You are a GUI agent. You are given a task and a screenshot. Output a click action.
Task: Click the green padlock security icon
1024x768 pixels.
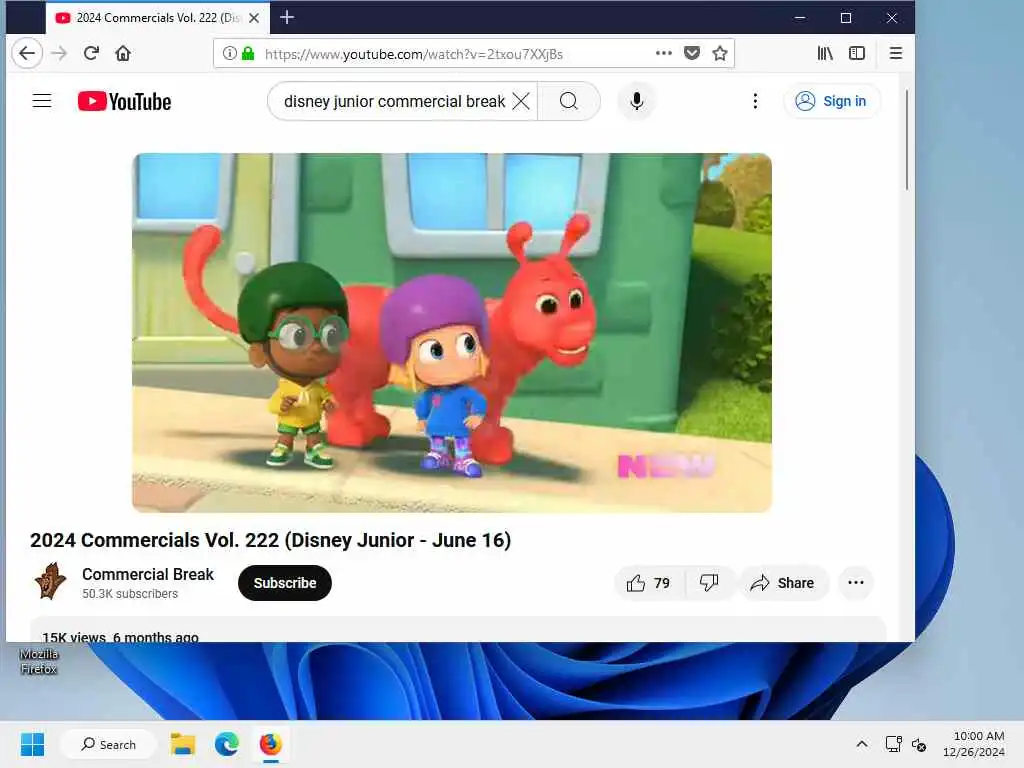pos(248,54)
